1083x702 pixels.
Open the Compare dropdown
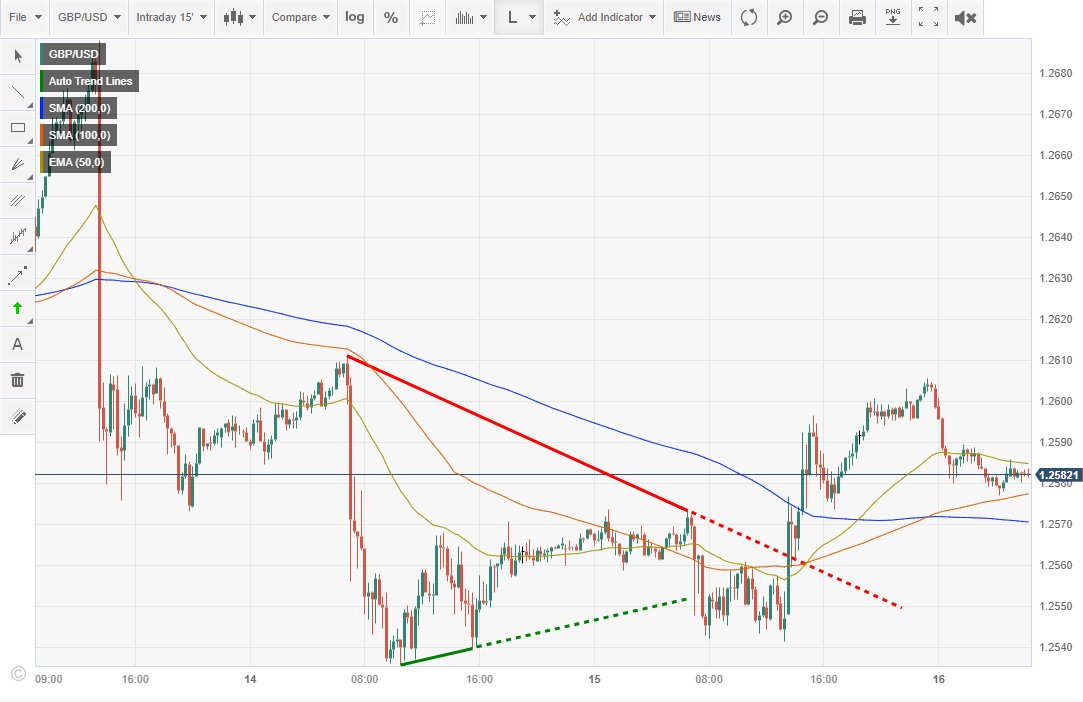click(x=300, y=17)
